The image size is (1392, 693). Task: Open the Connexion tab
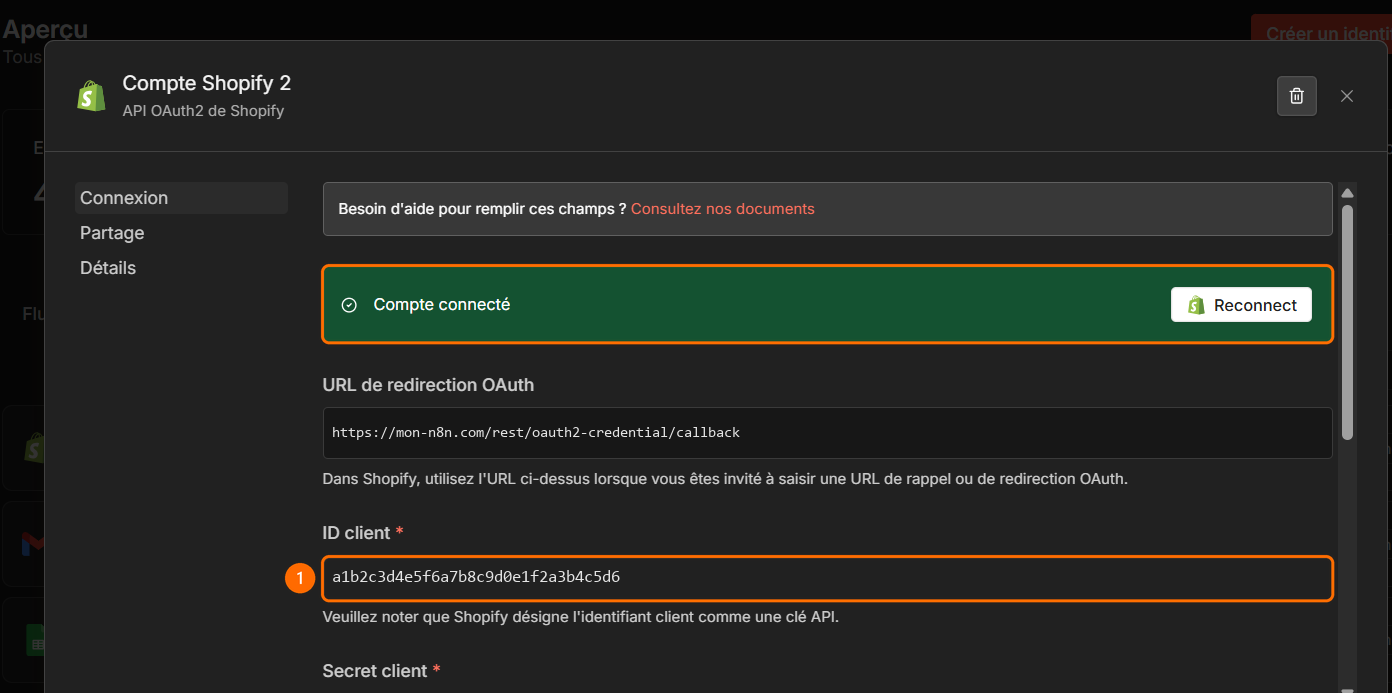181,198
